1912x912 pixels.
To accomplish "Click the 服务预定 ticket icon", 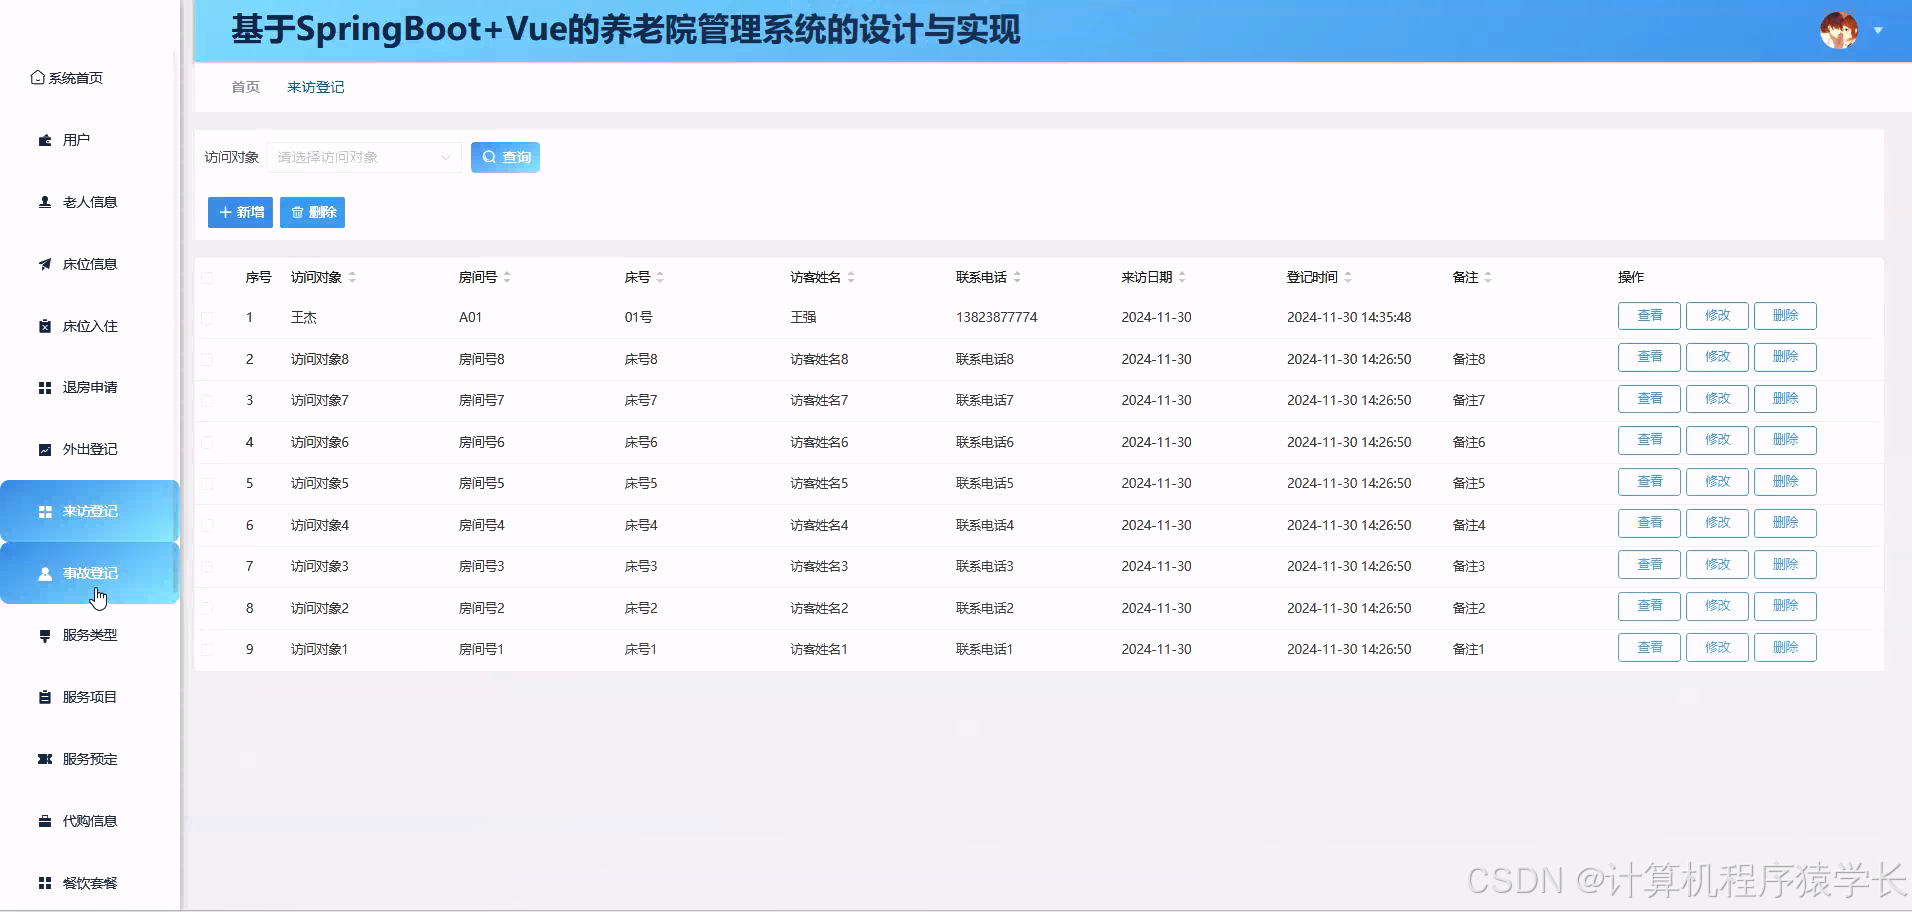I will [x=45, y=759].
